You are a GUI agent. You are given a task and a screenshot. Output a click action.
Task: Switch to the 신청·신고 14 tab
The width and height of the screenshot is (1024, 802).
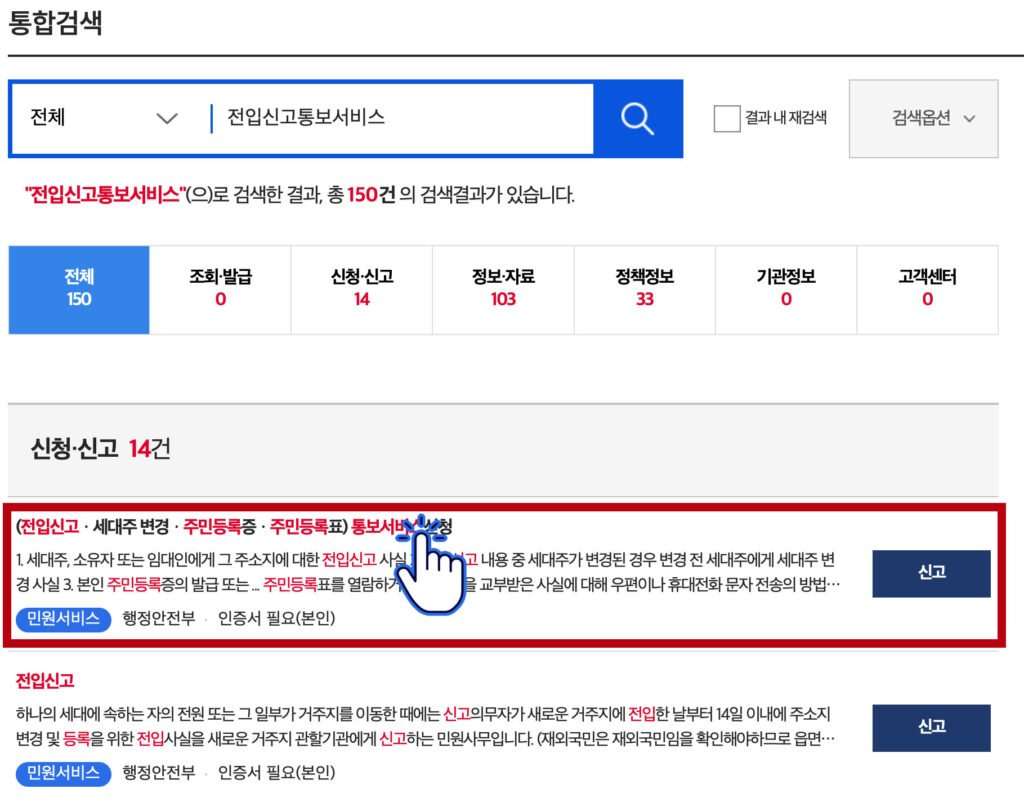click(362, 289)
